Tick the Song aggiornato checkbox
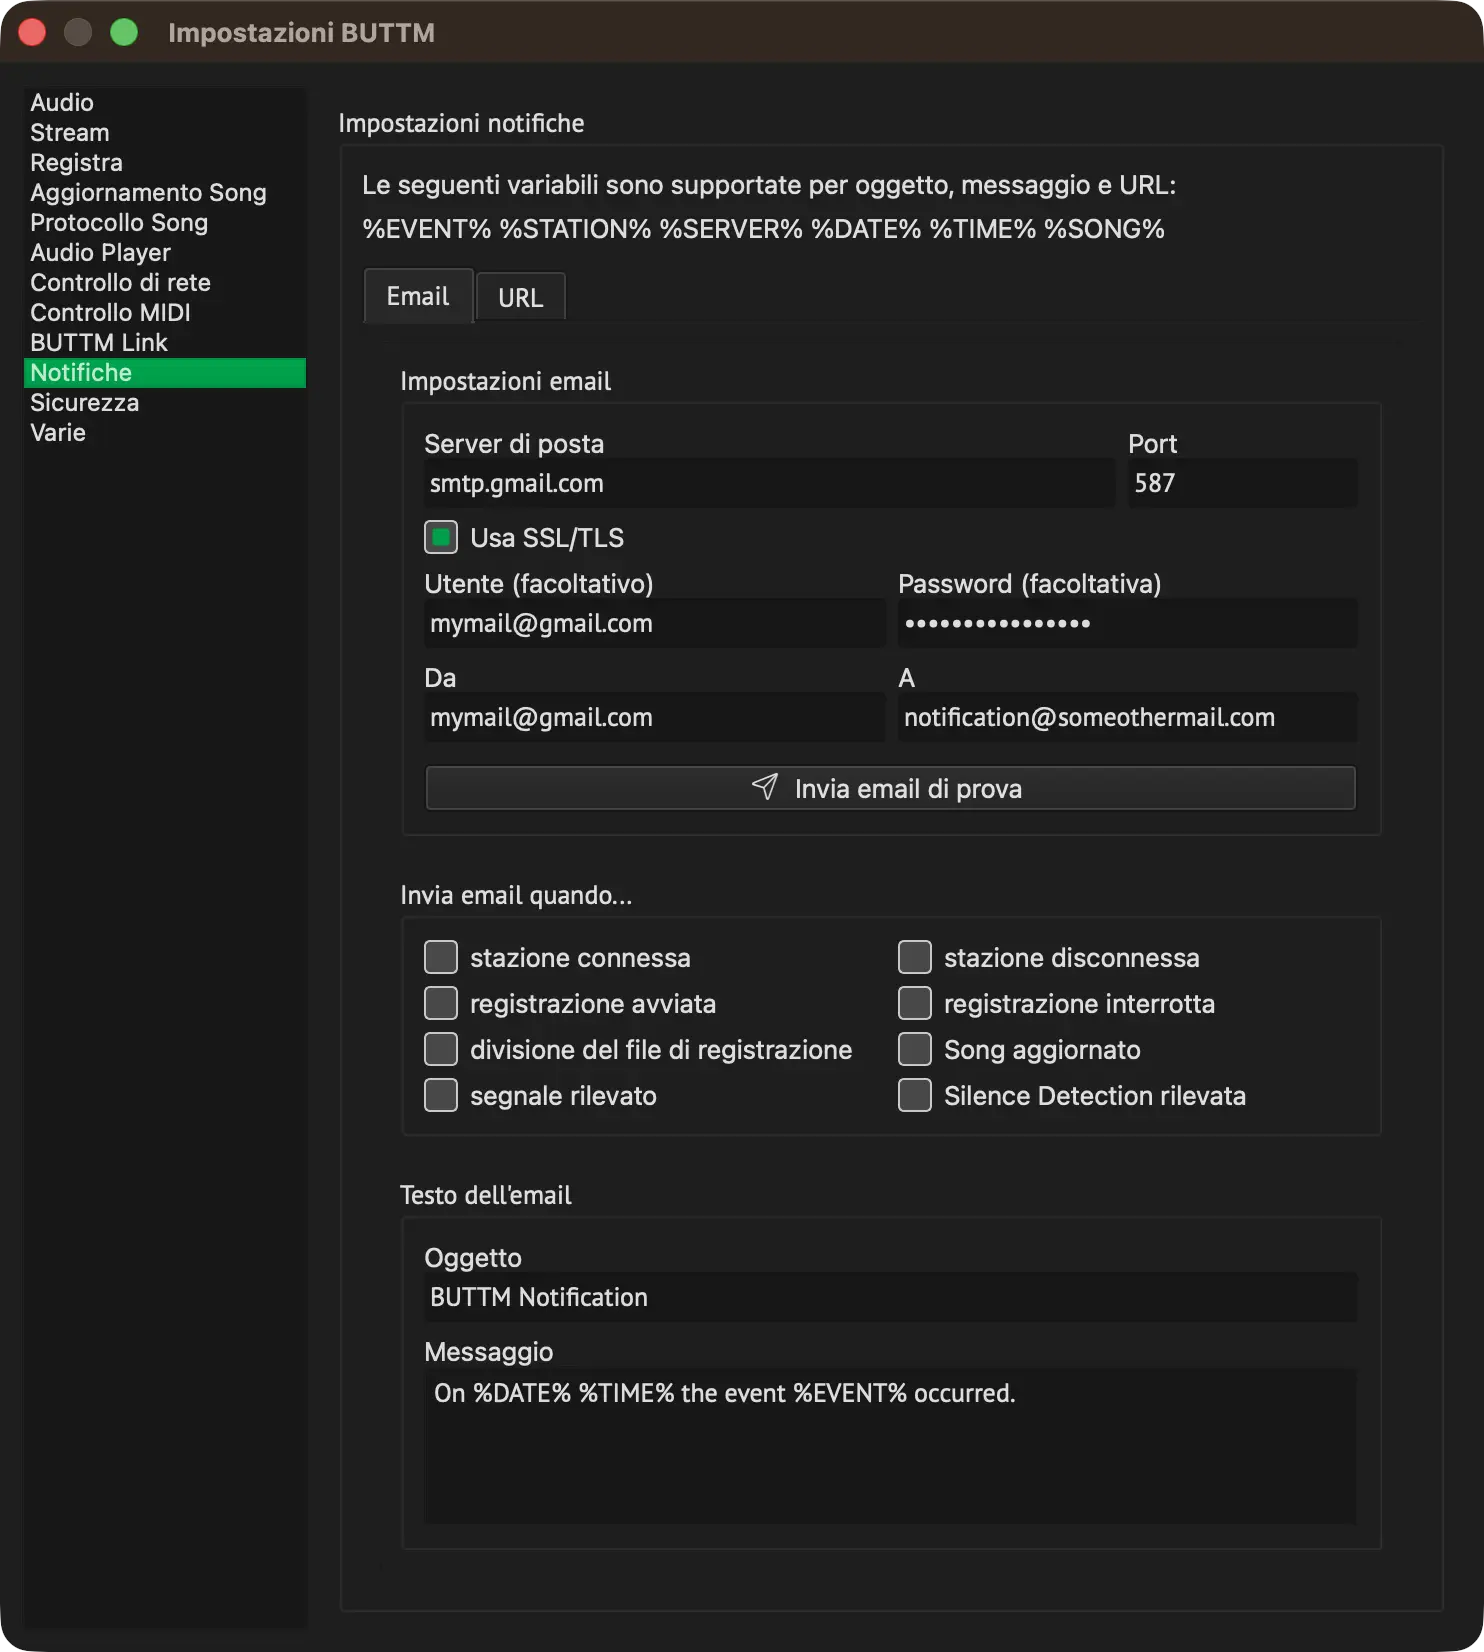The height and width of the screenshot is (1652, 1484). 915,1049
